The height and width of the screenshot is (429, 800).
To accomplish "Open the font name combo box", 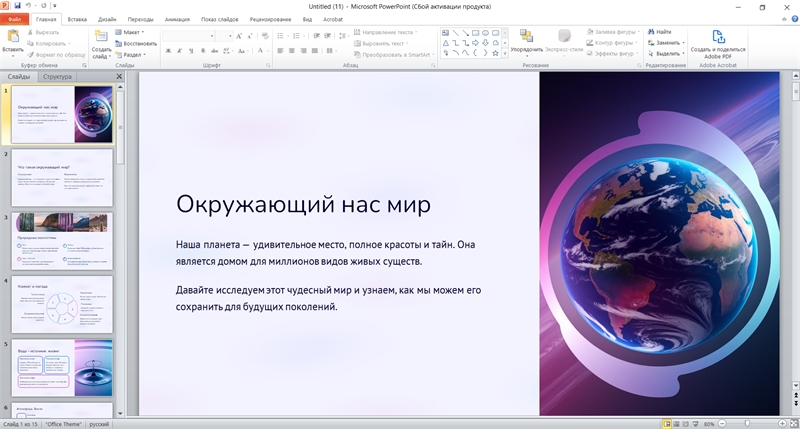I will pos(188,36).
